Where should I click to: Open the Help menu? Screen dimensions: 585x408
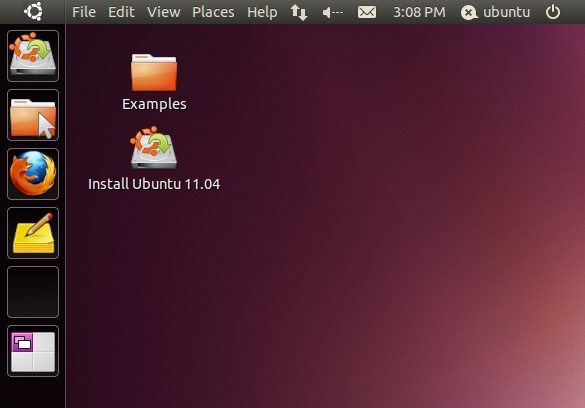click(262, 12)
